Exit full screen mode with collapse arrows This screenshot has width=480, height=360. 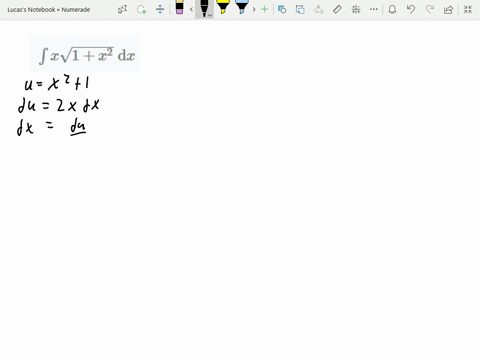coord(468,9)
